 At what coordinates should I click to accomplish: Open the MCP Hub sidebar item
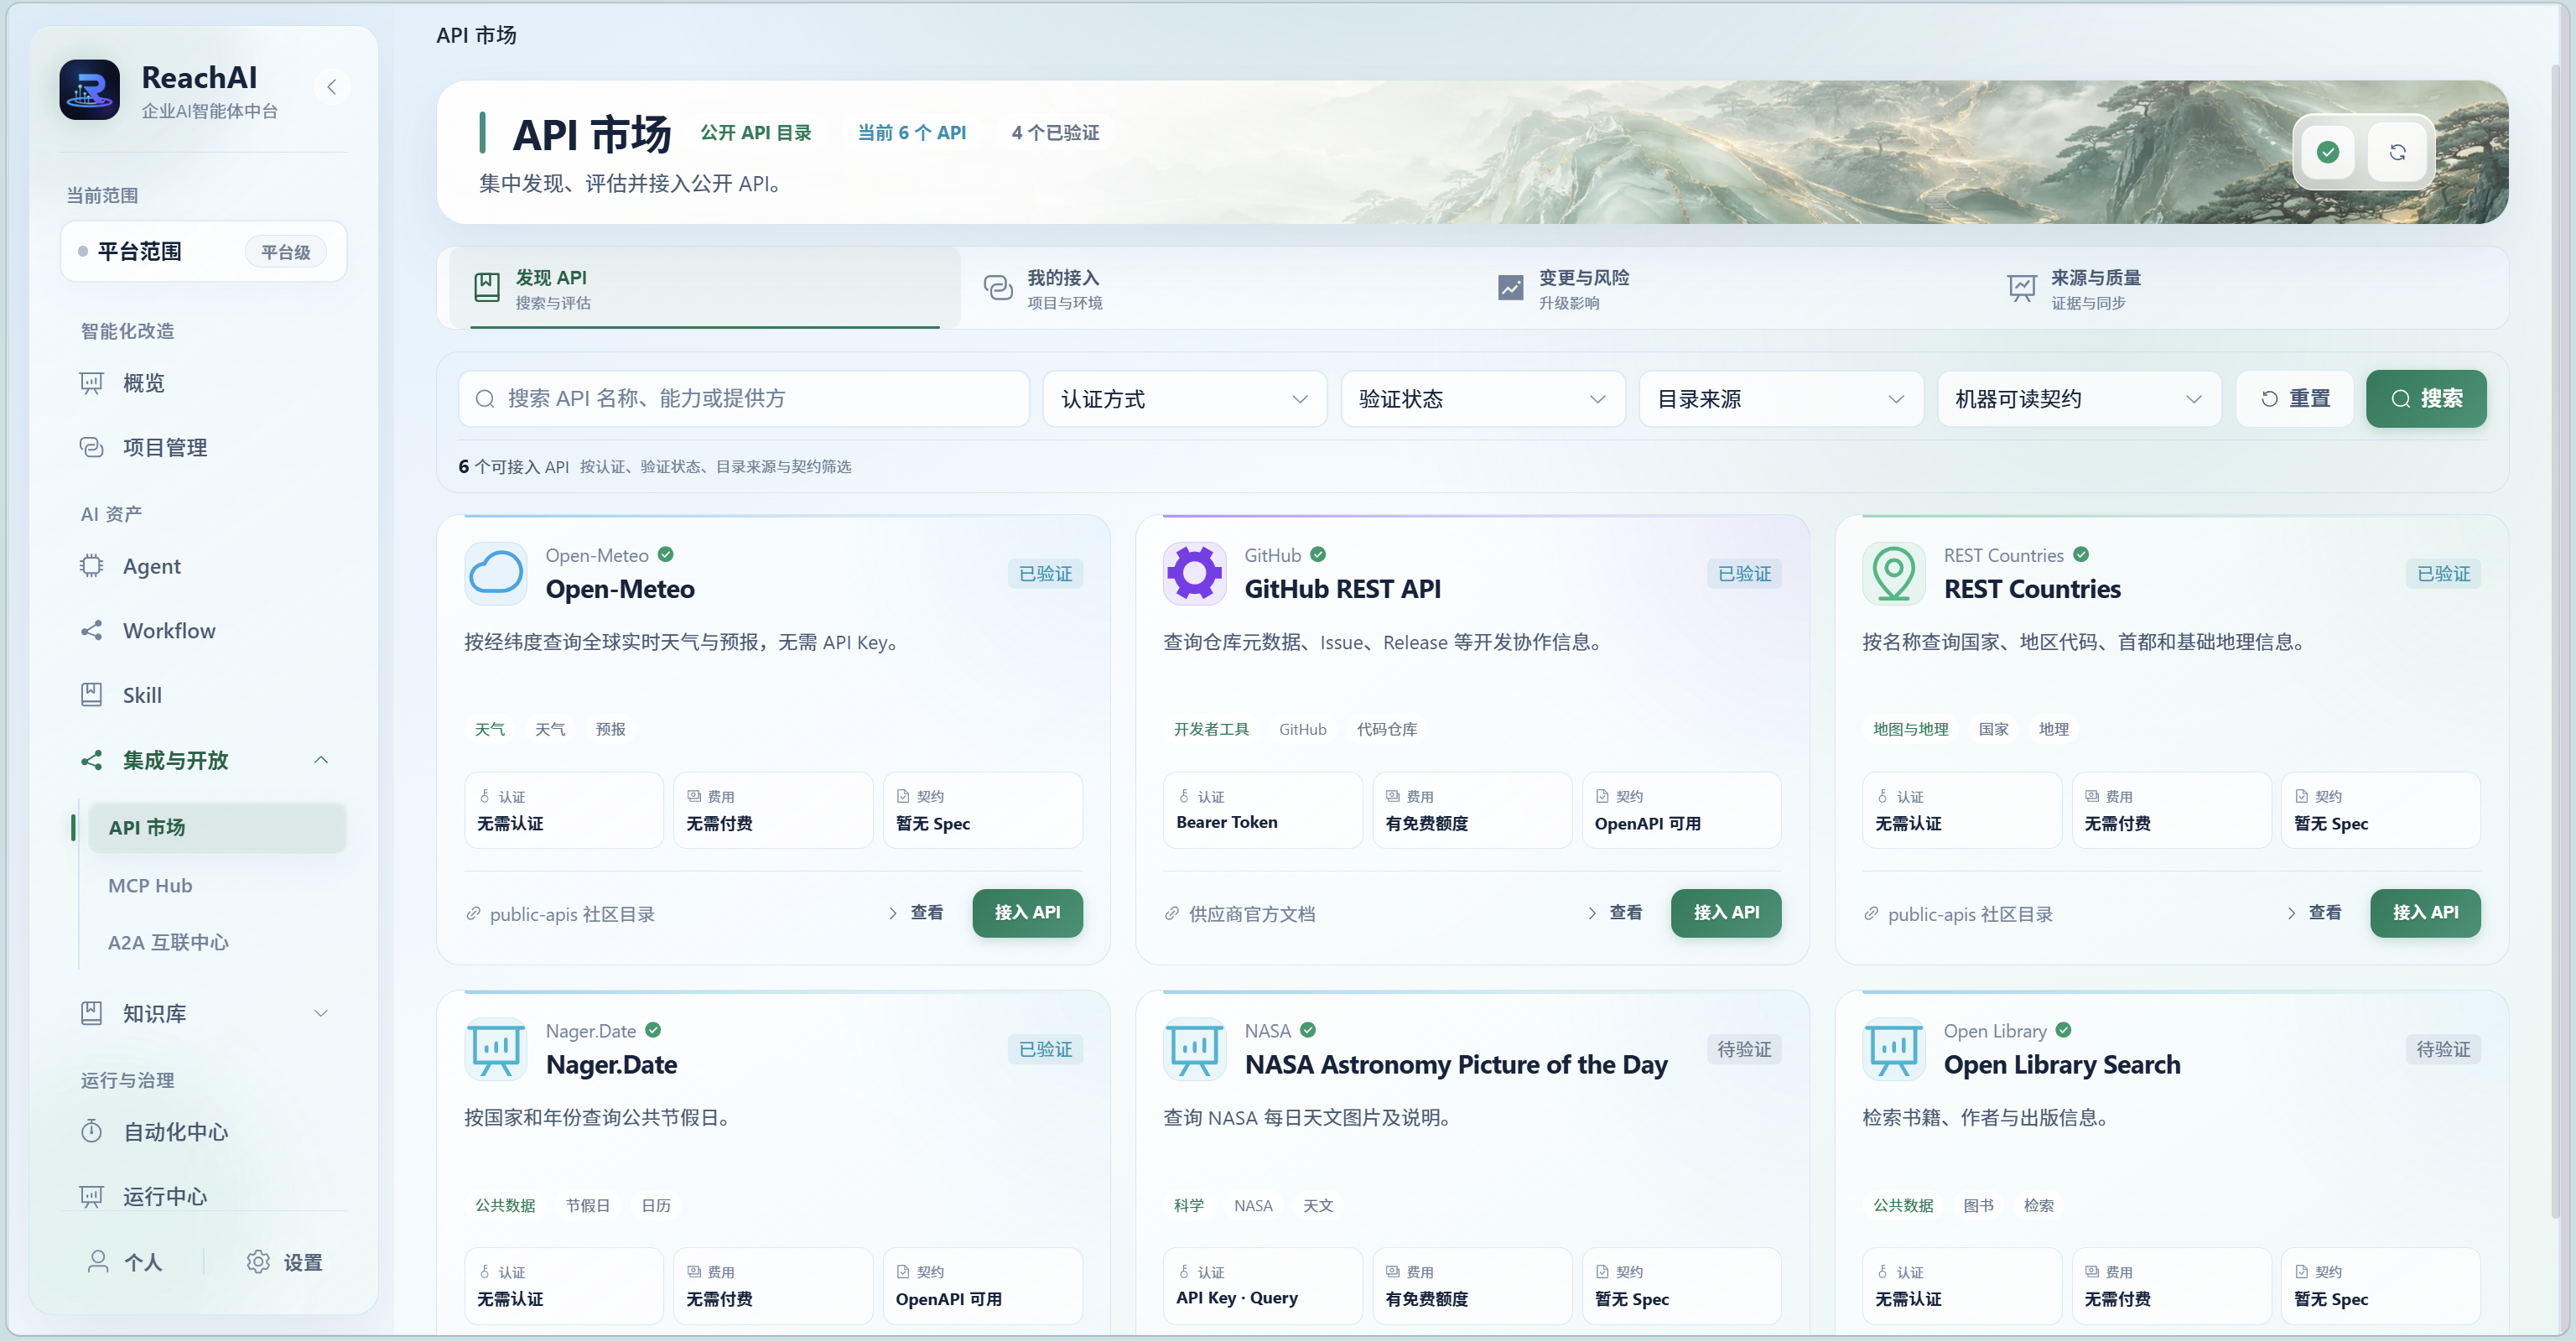(217, 885)
